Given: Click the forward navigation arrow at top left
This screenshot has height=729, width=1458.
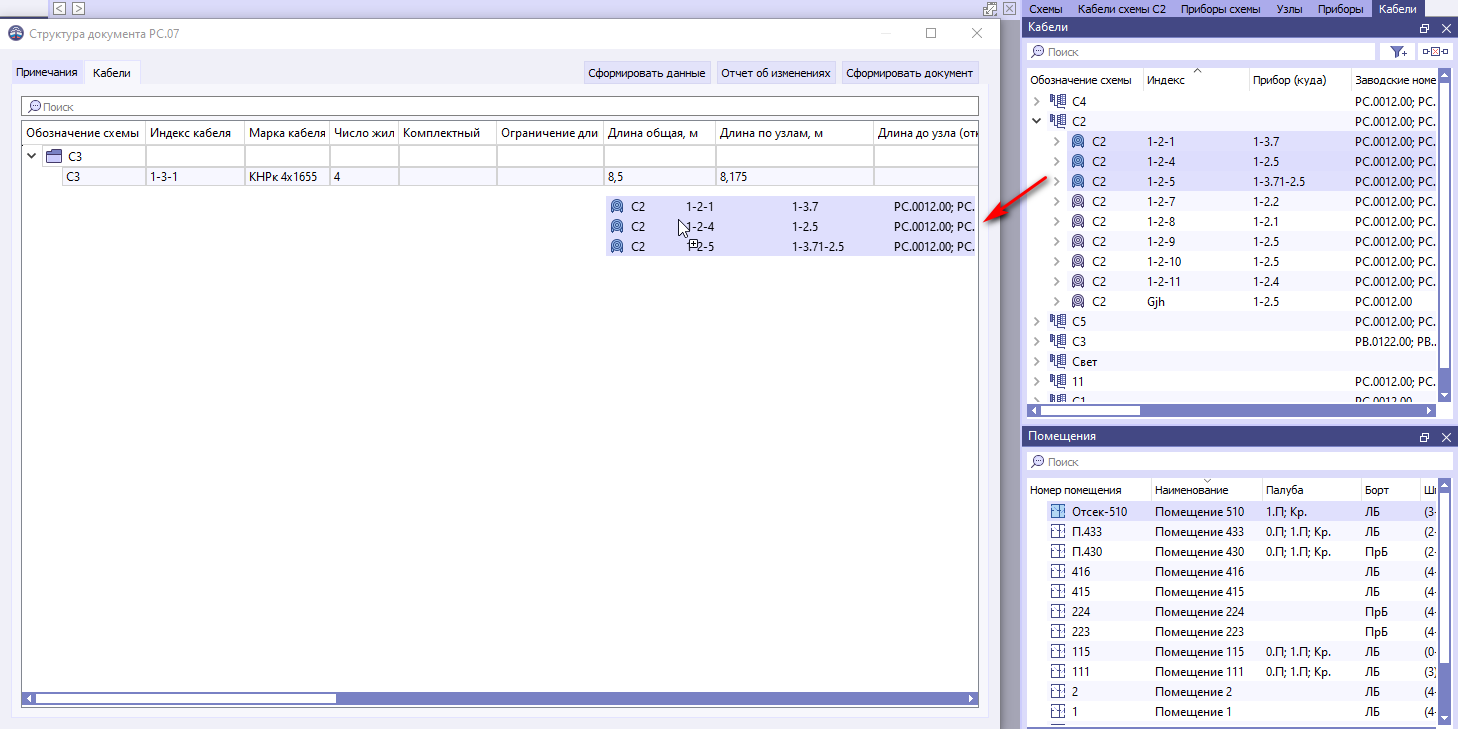Looking at the screenshot, I should (x=78, y=8).
